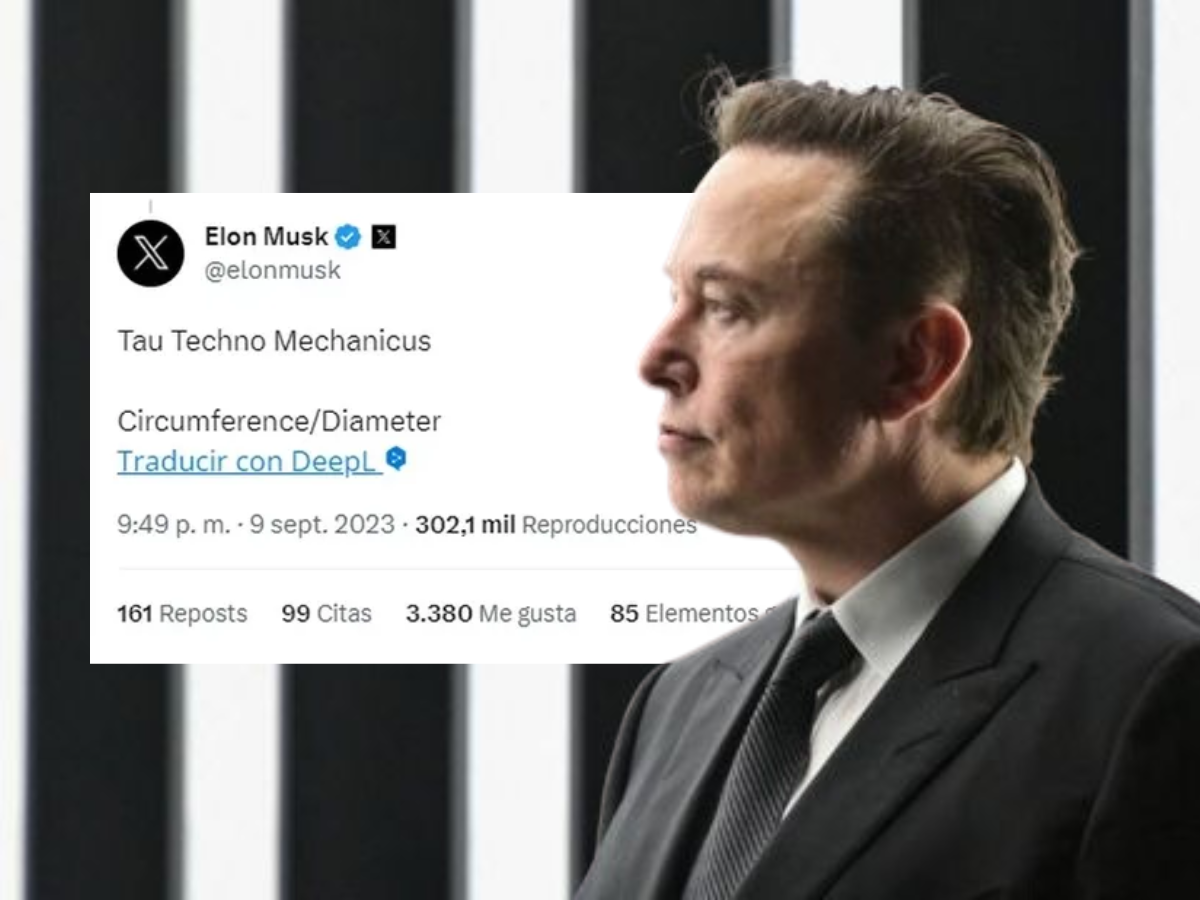This screenshot has width=1200, height=900.
Task: Select the Tau Techno Mechanicus text
Action: [274, 341]
